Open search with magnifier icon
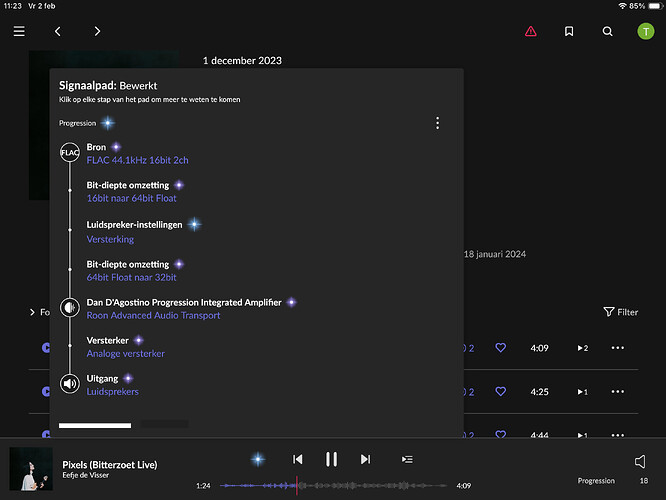666x500 pixels. 608,31
